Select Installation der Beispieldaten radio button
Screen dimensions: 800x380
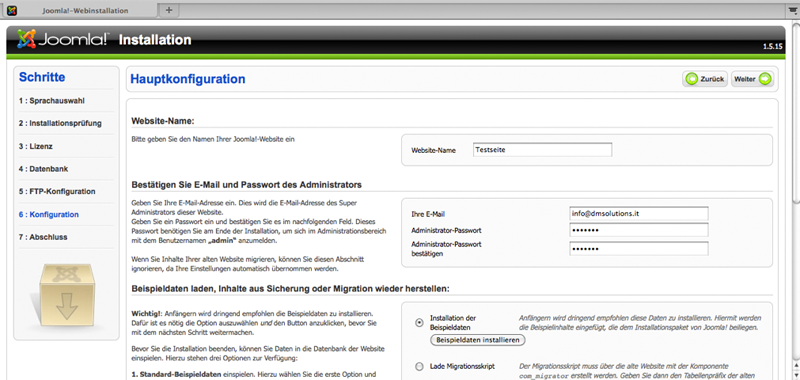point(419,322)
